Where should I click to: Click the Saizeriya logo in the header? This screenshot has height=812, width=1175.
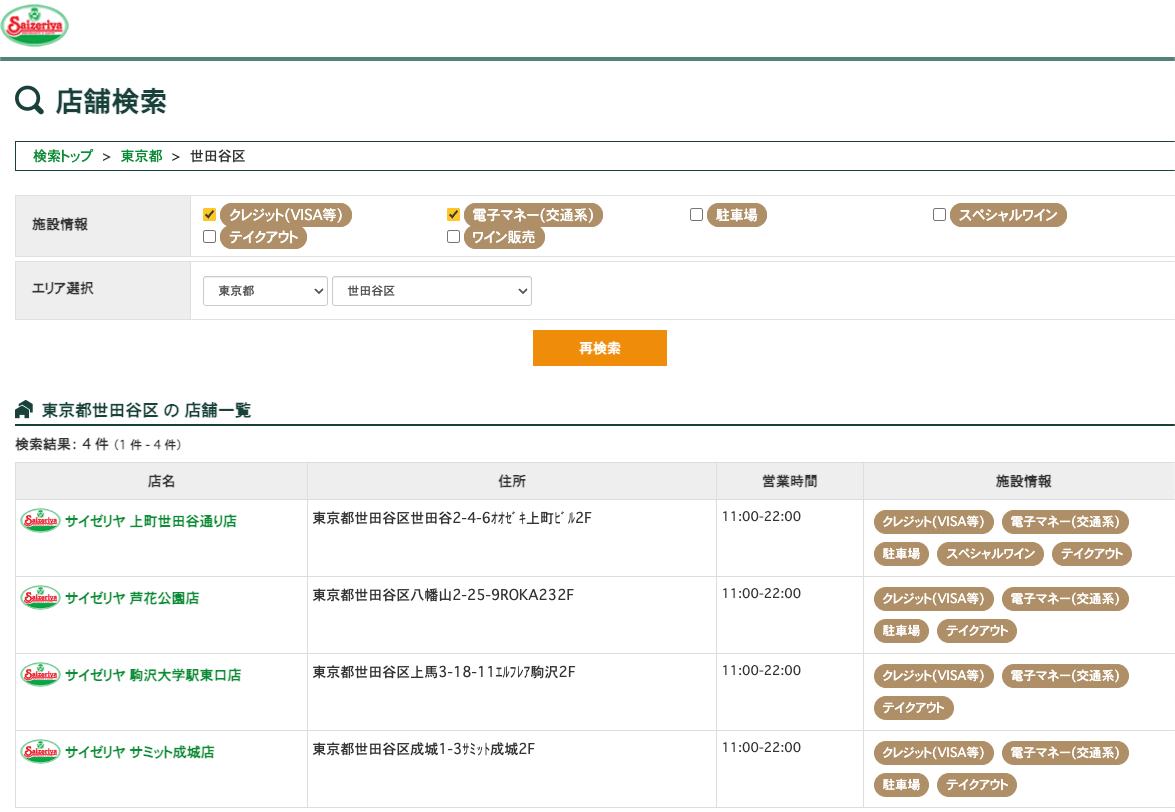click(35, 26)
